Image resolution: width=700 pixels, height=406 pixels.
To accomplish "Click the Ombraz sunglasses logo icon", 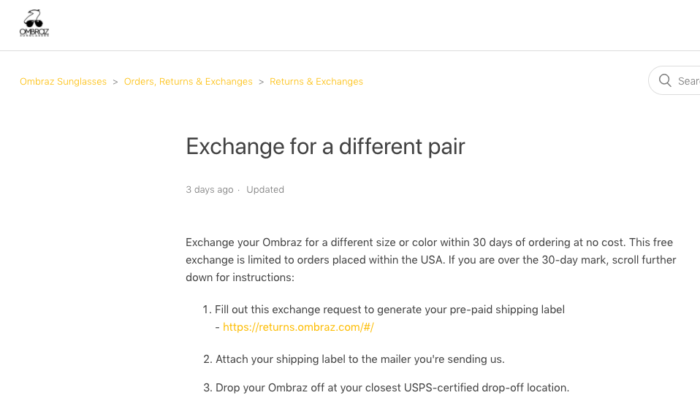I will [x=33, y=20].
